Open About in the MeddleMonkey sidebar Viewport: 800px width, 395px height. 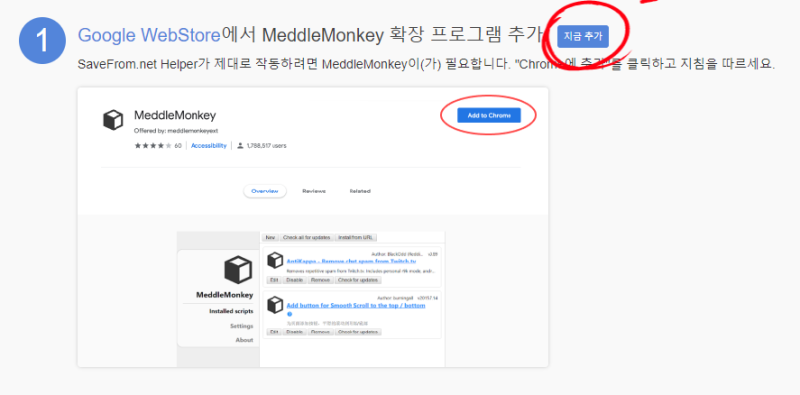(244, 340)
